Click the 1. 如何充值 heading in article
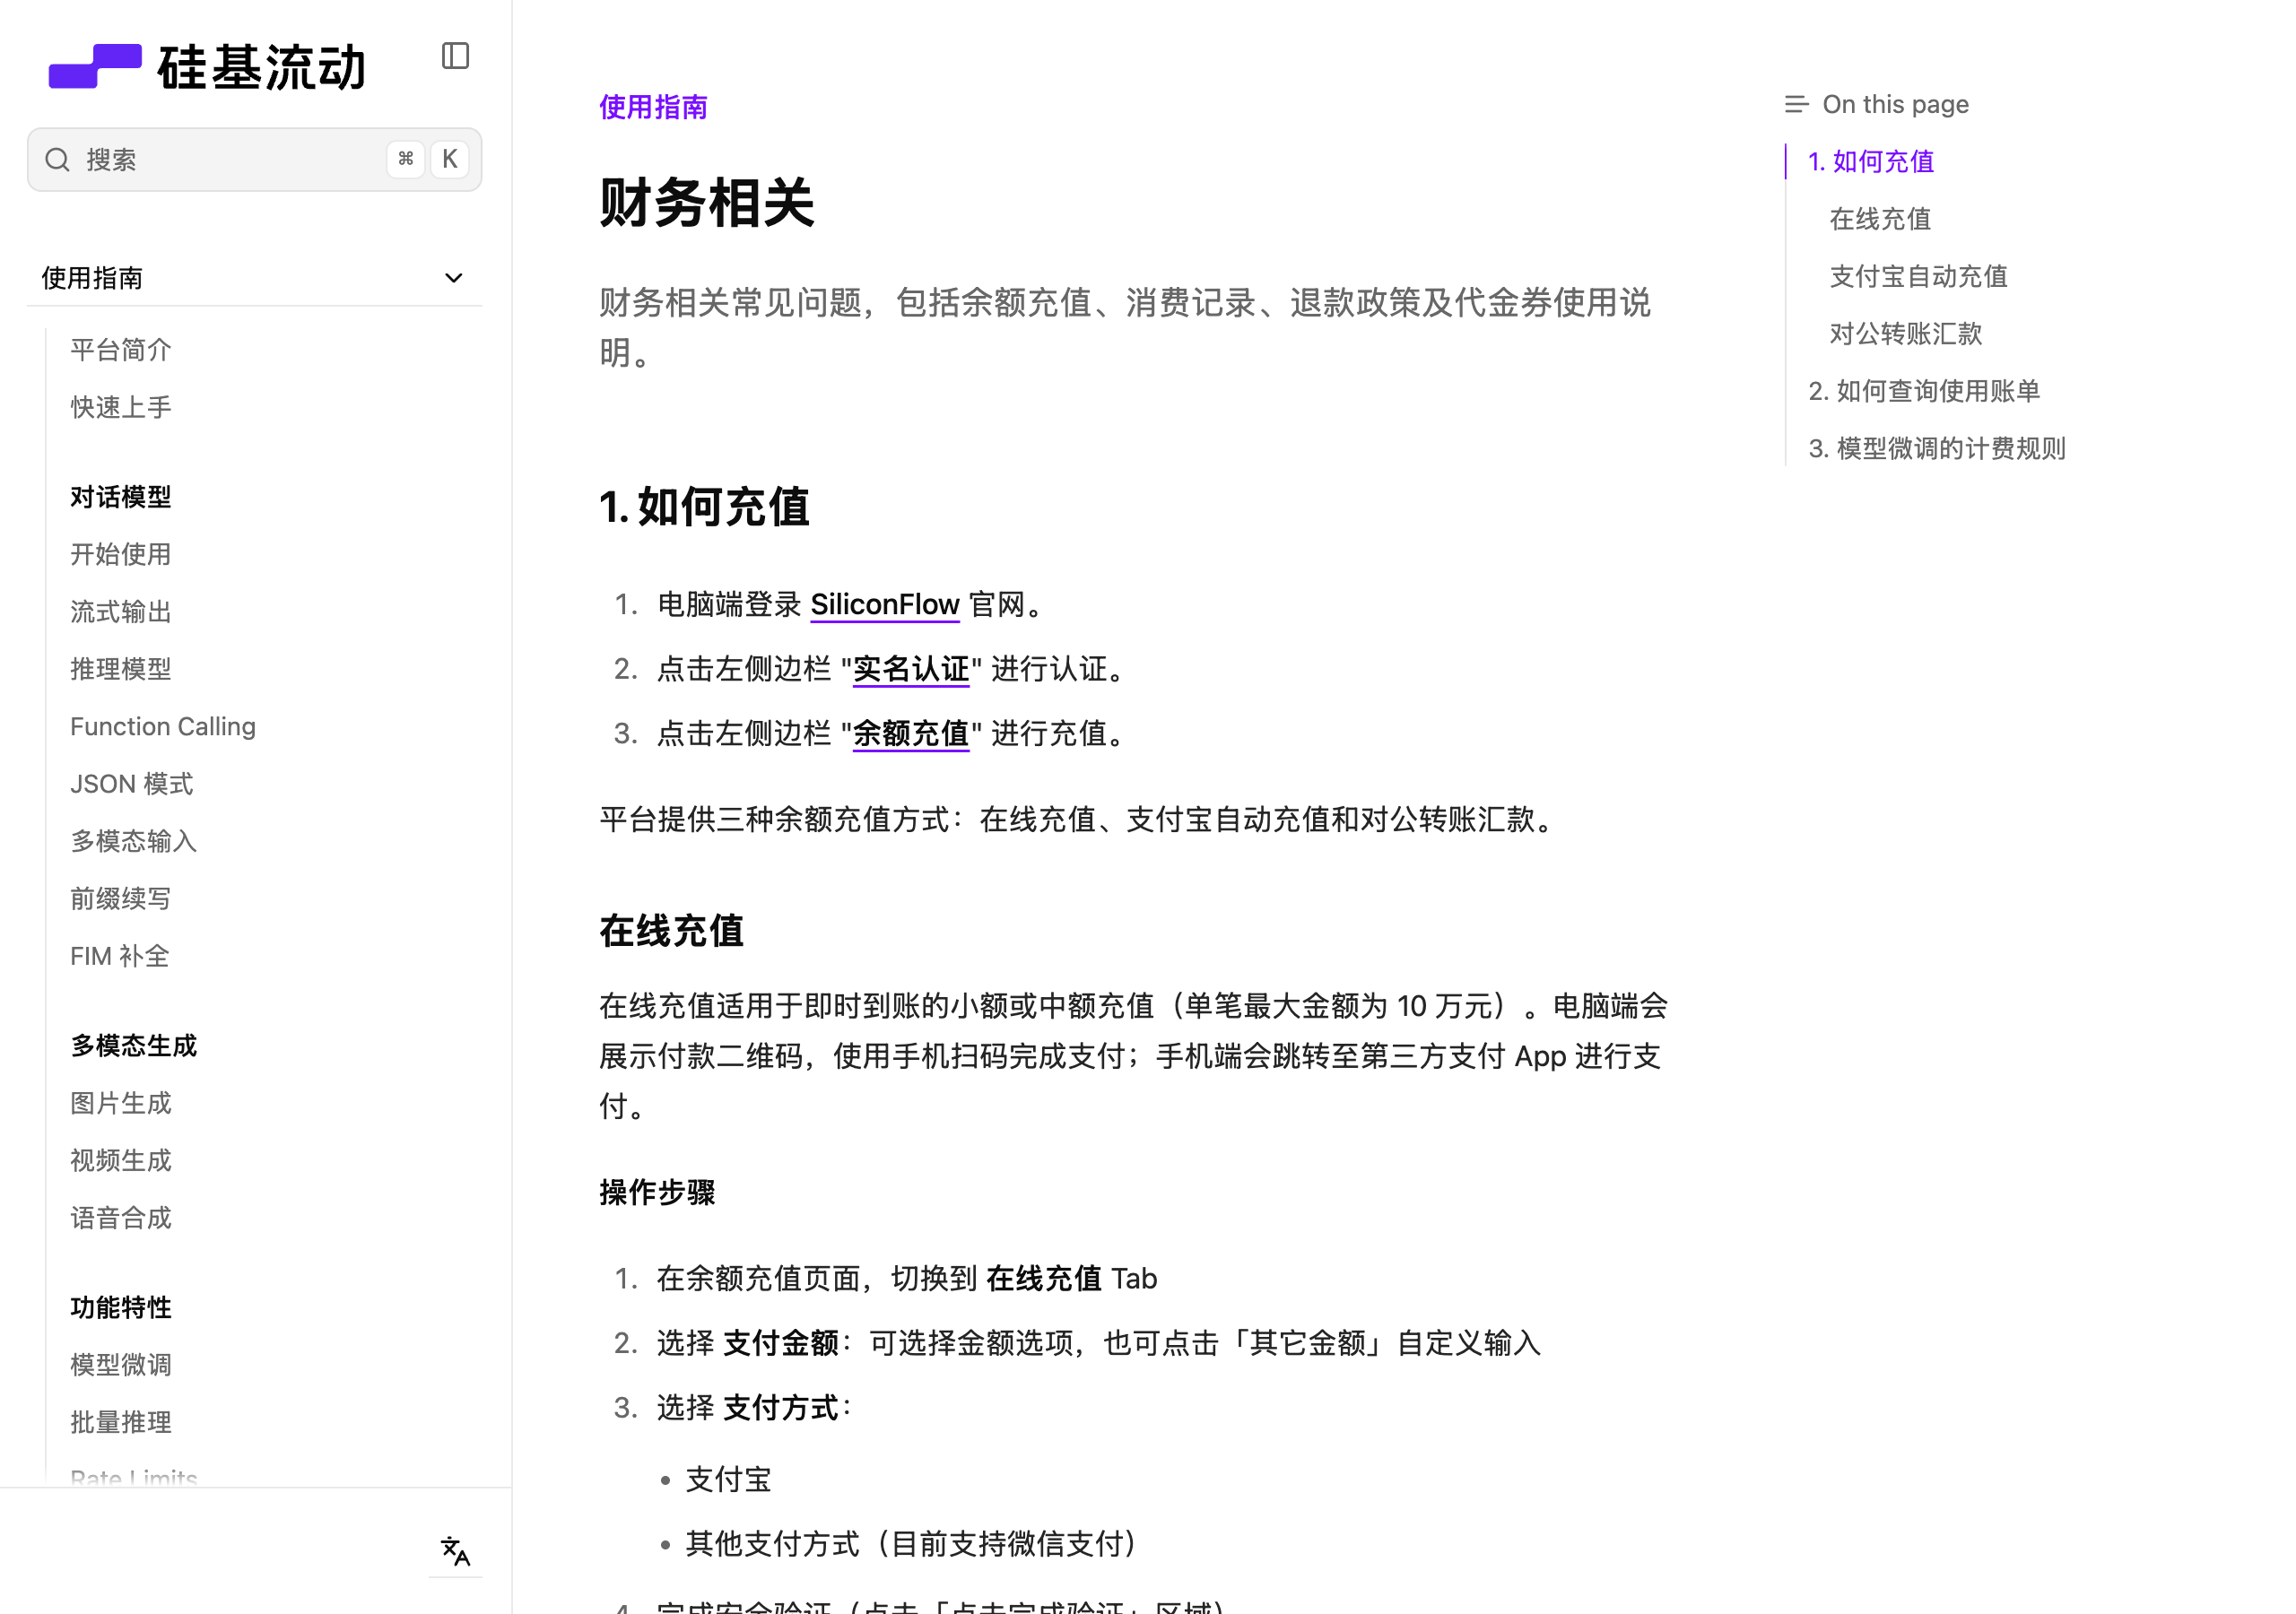 704,507
